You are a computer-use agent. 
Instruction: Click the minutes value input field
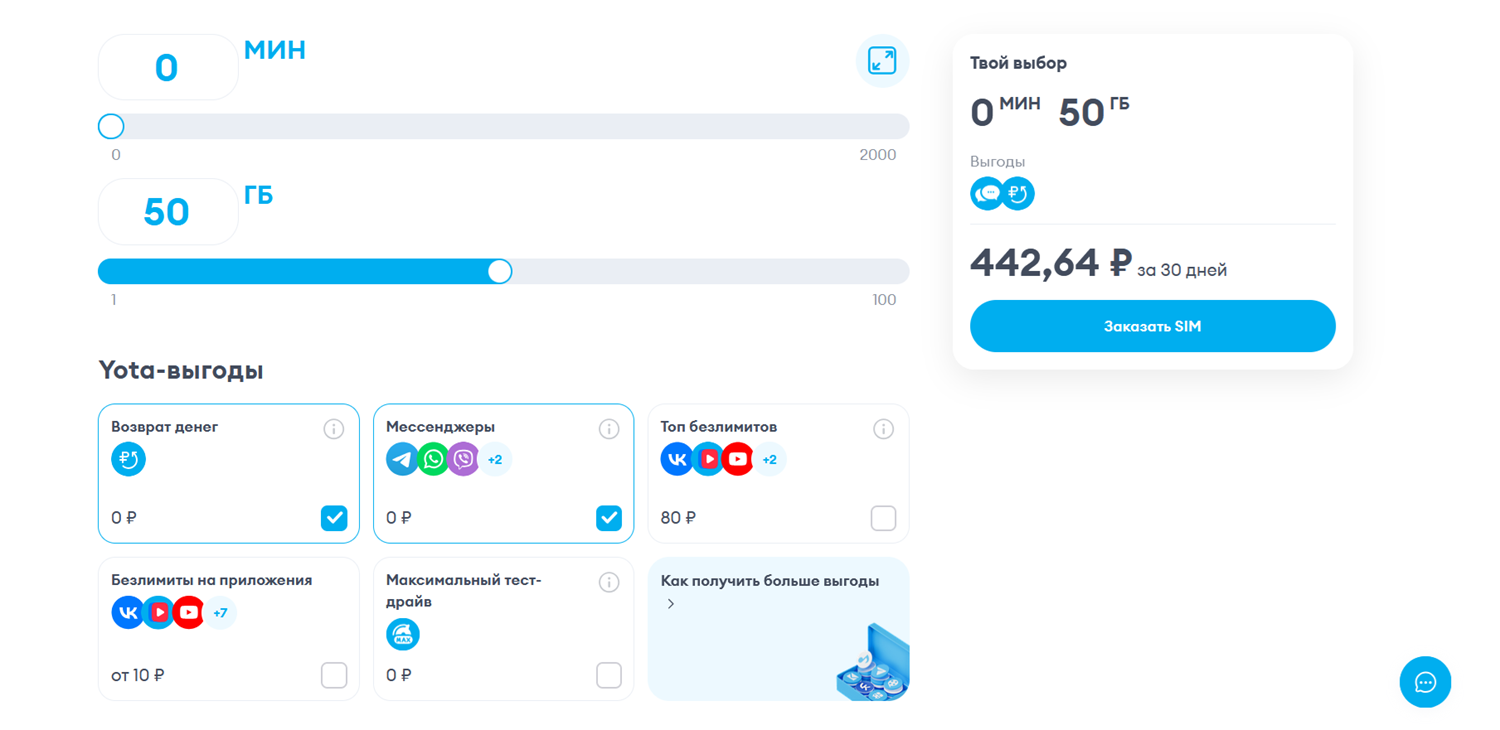tap(167, 68)
